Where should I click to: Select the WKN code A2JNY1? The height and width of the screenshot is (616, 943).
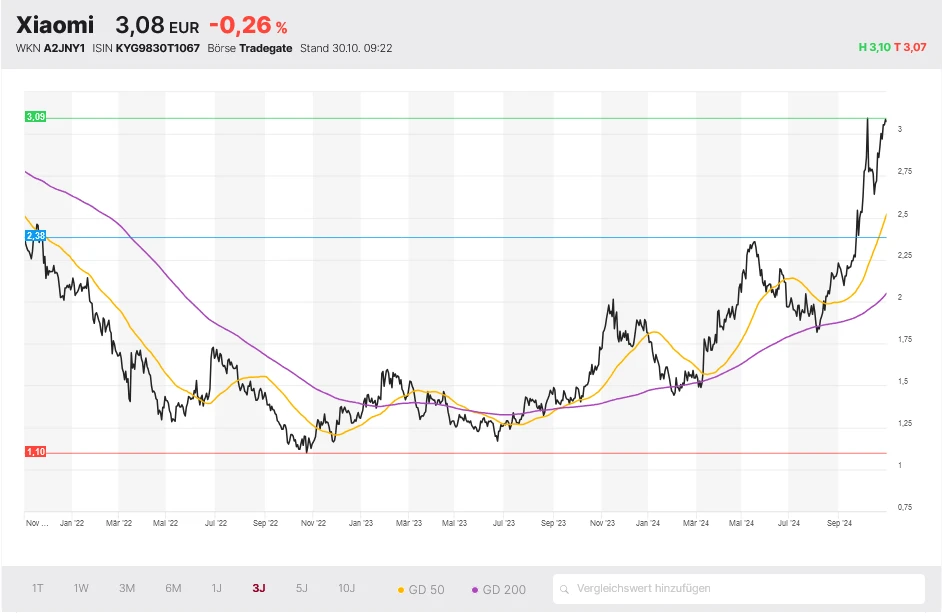[x=64, y=48]
